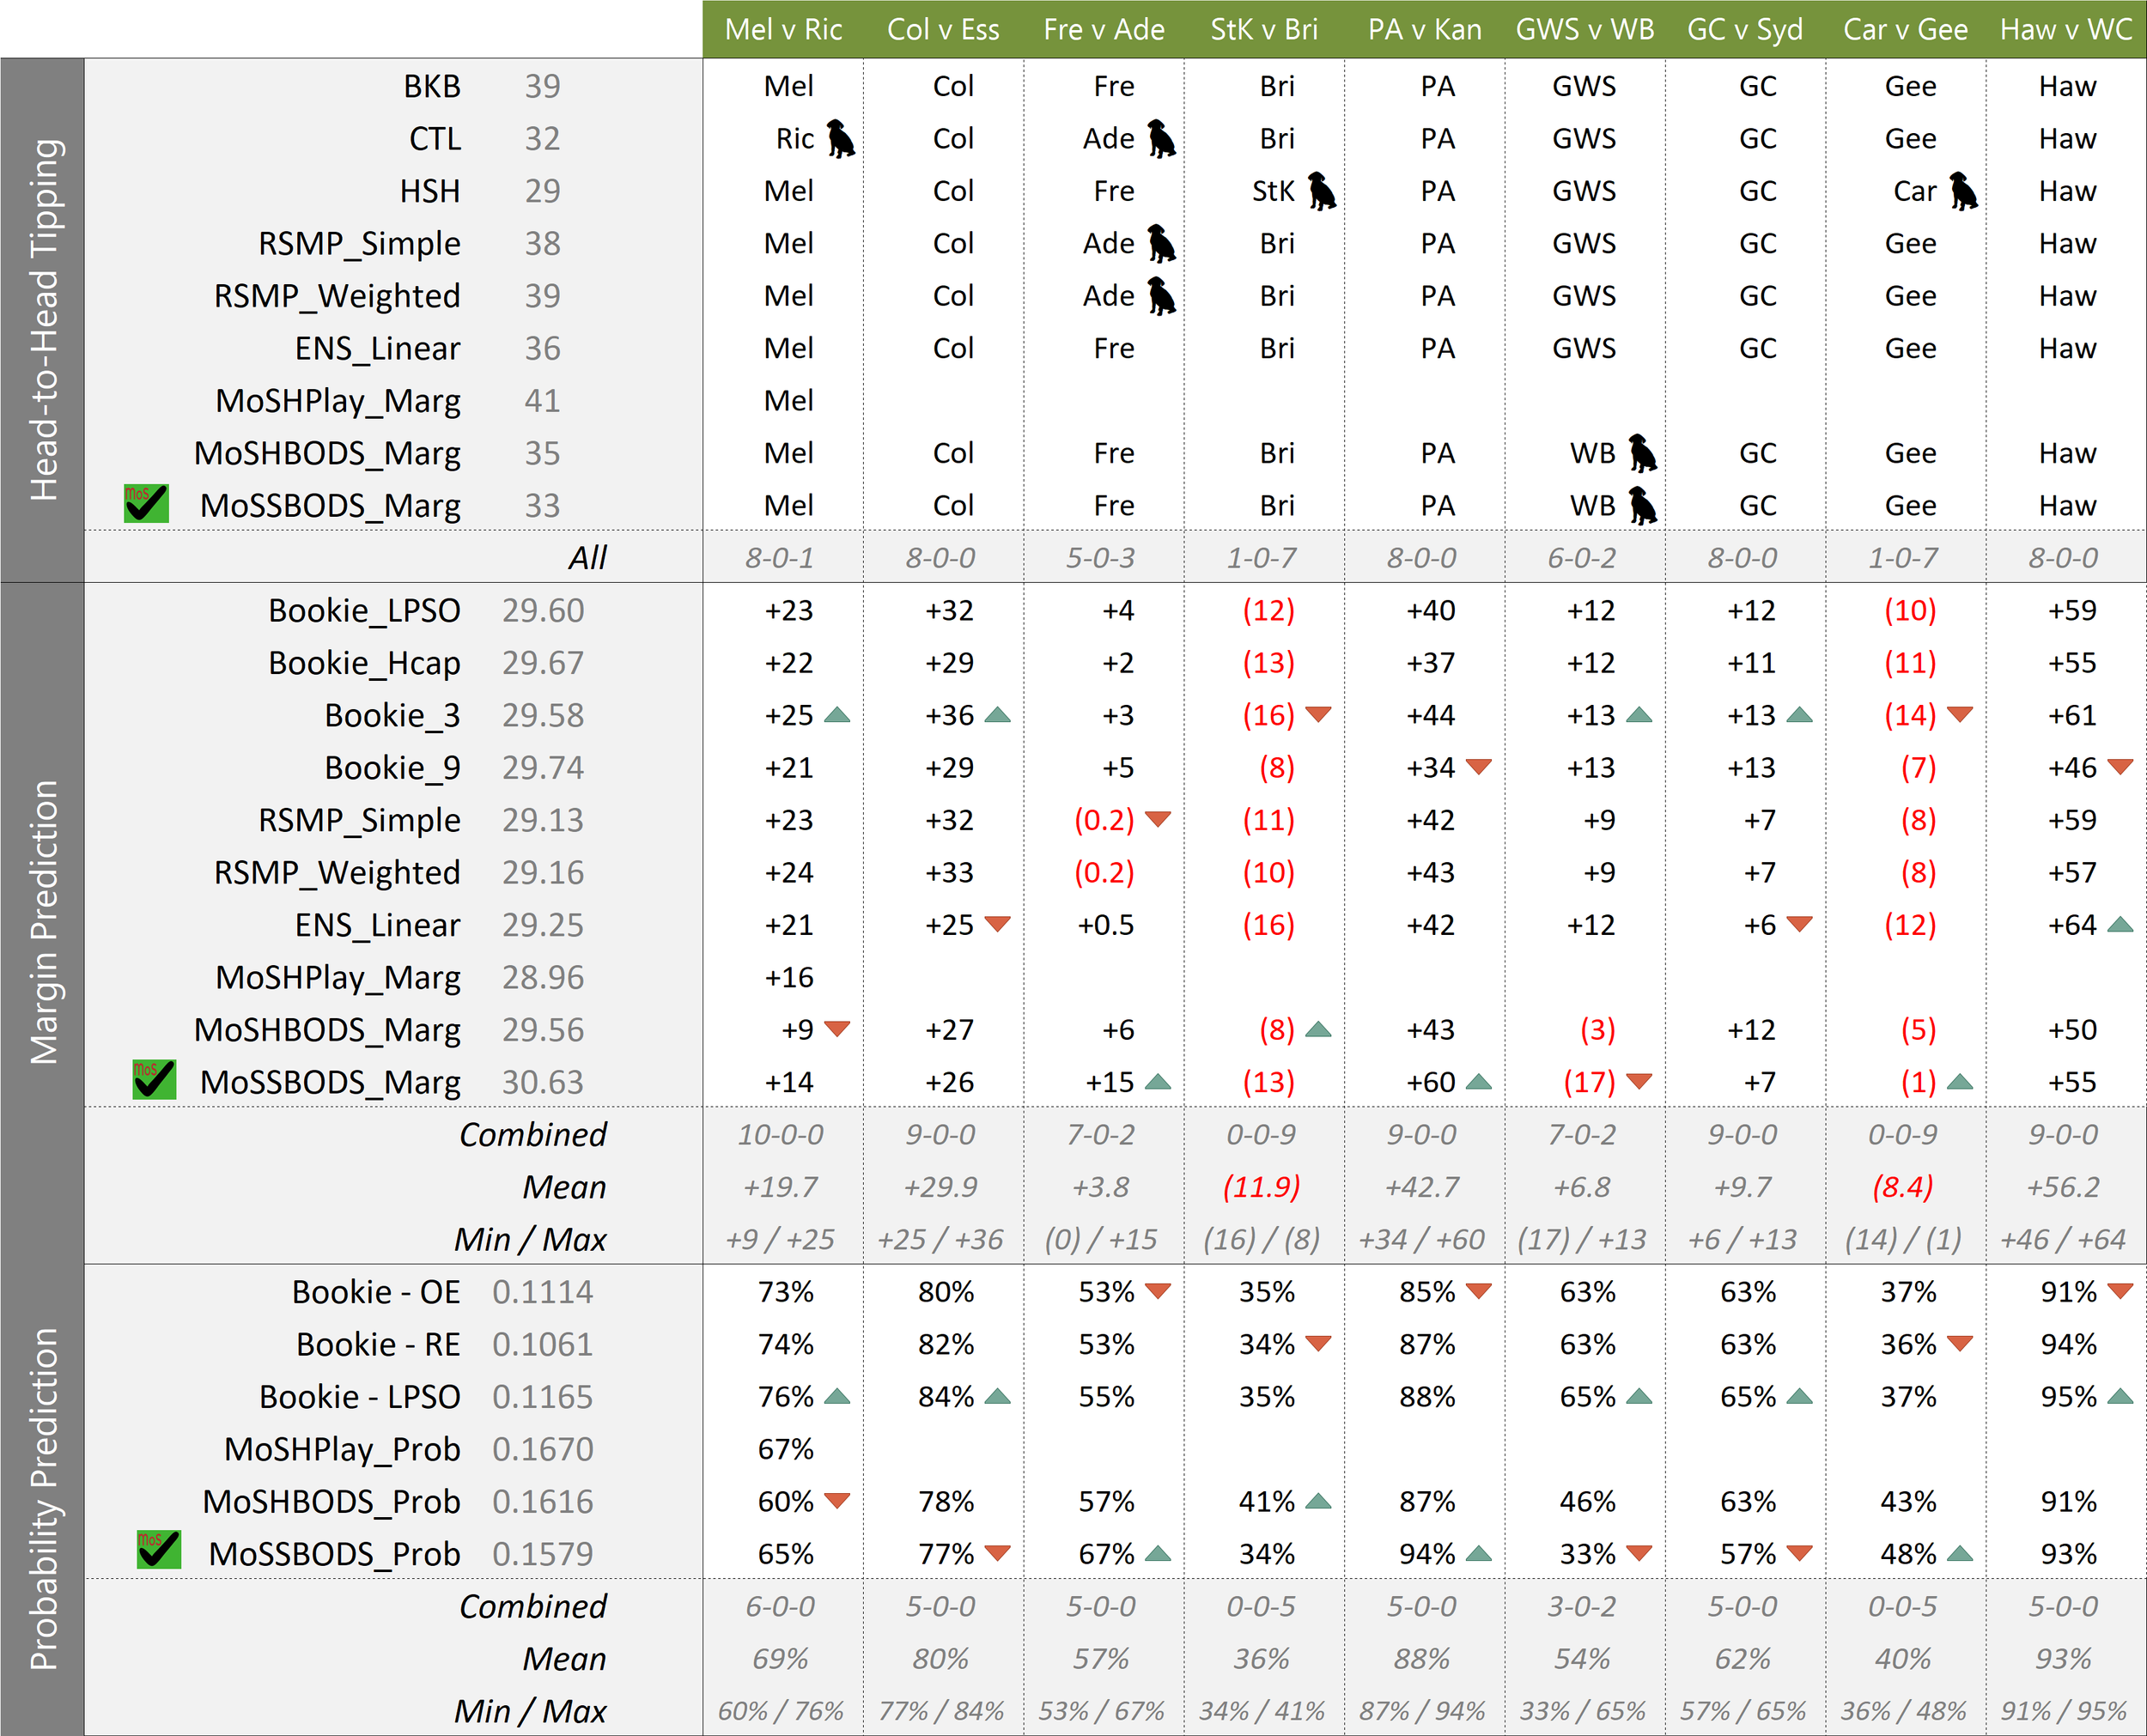This screenshot has height=1736, width=2147.
Task: Click up triangle by Bookie - LPSO's 84%
Action: pyautogui.click(x=998, y=1397)
